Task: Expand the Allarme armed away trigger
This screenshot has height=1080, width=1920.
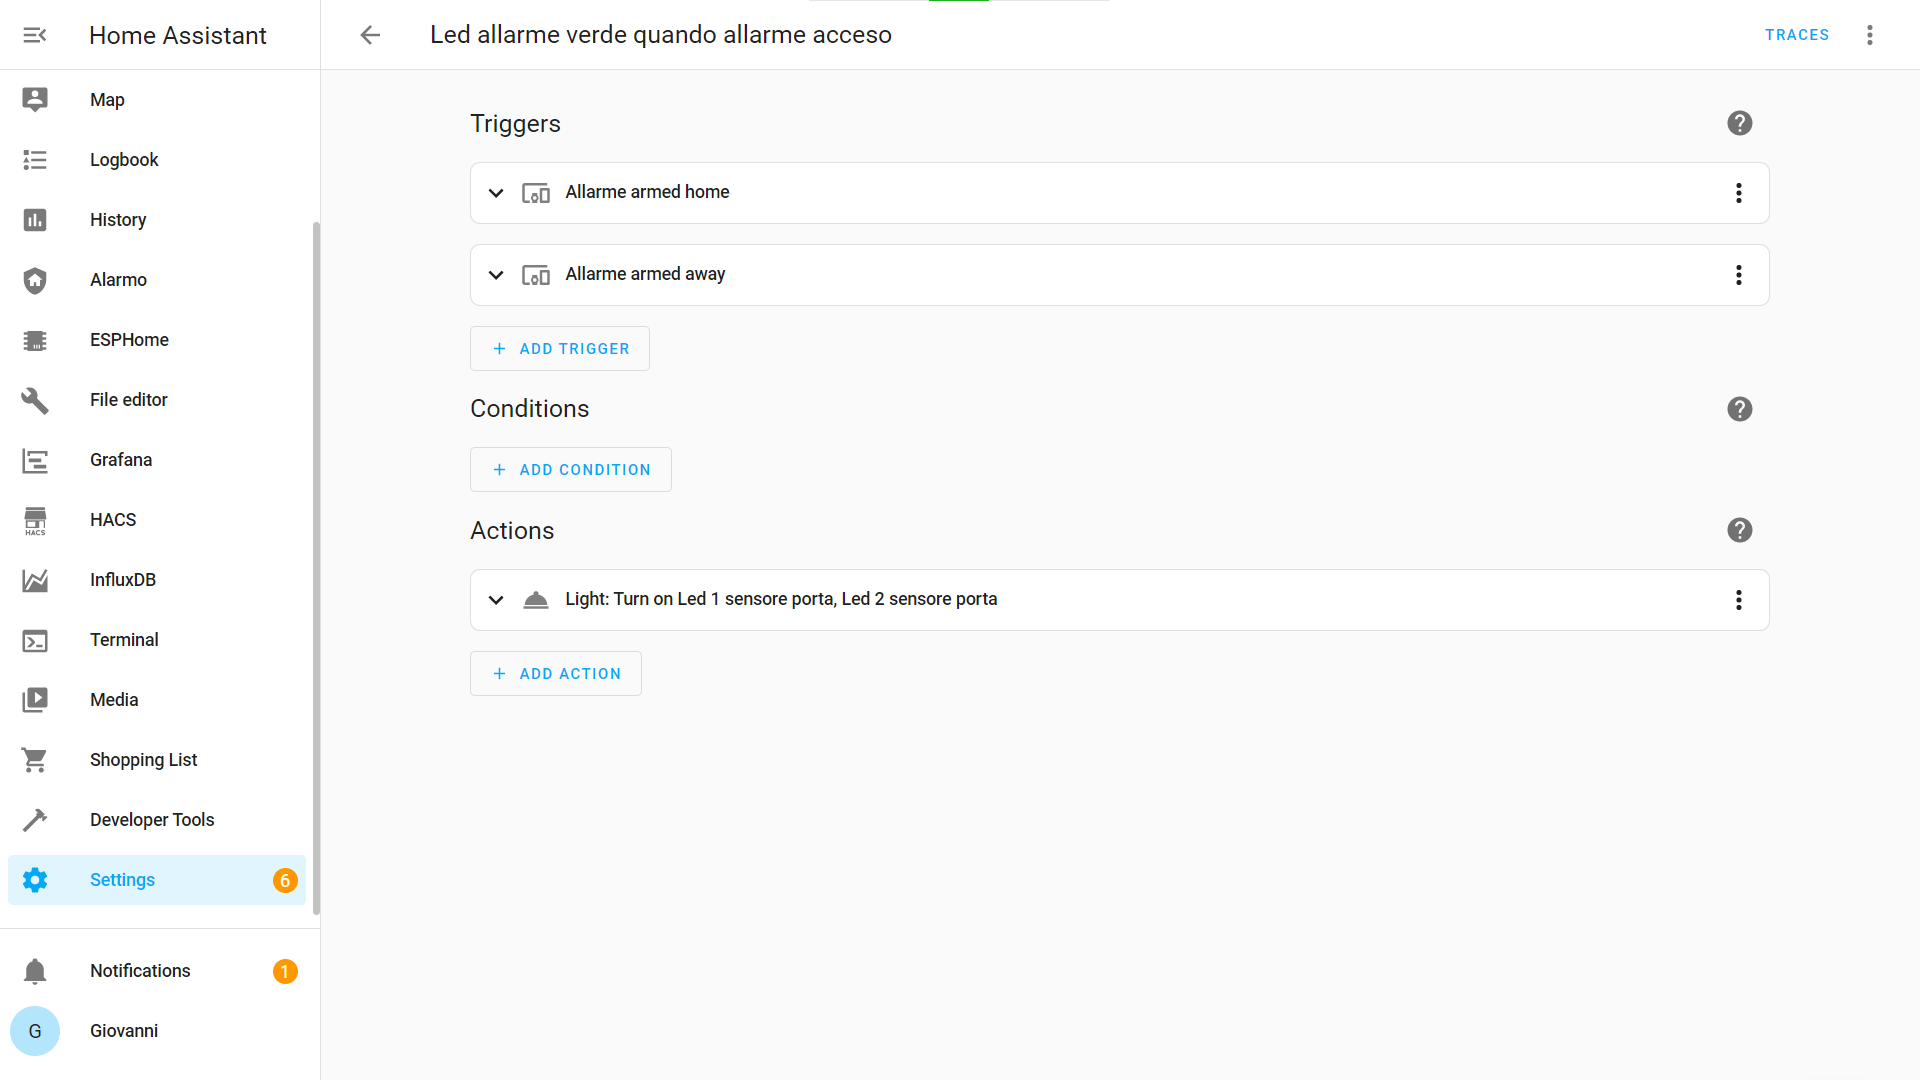Action: pyautogui.click(x=496, y=275)
